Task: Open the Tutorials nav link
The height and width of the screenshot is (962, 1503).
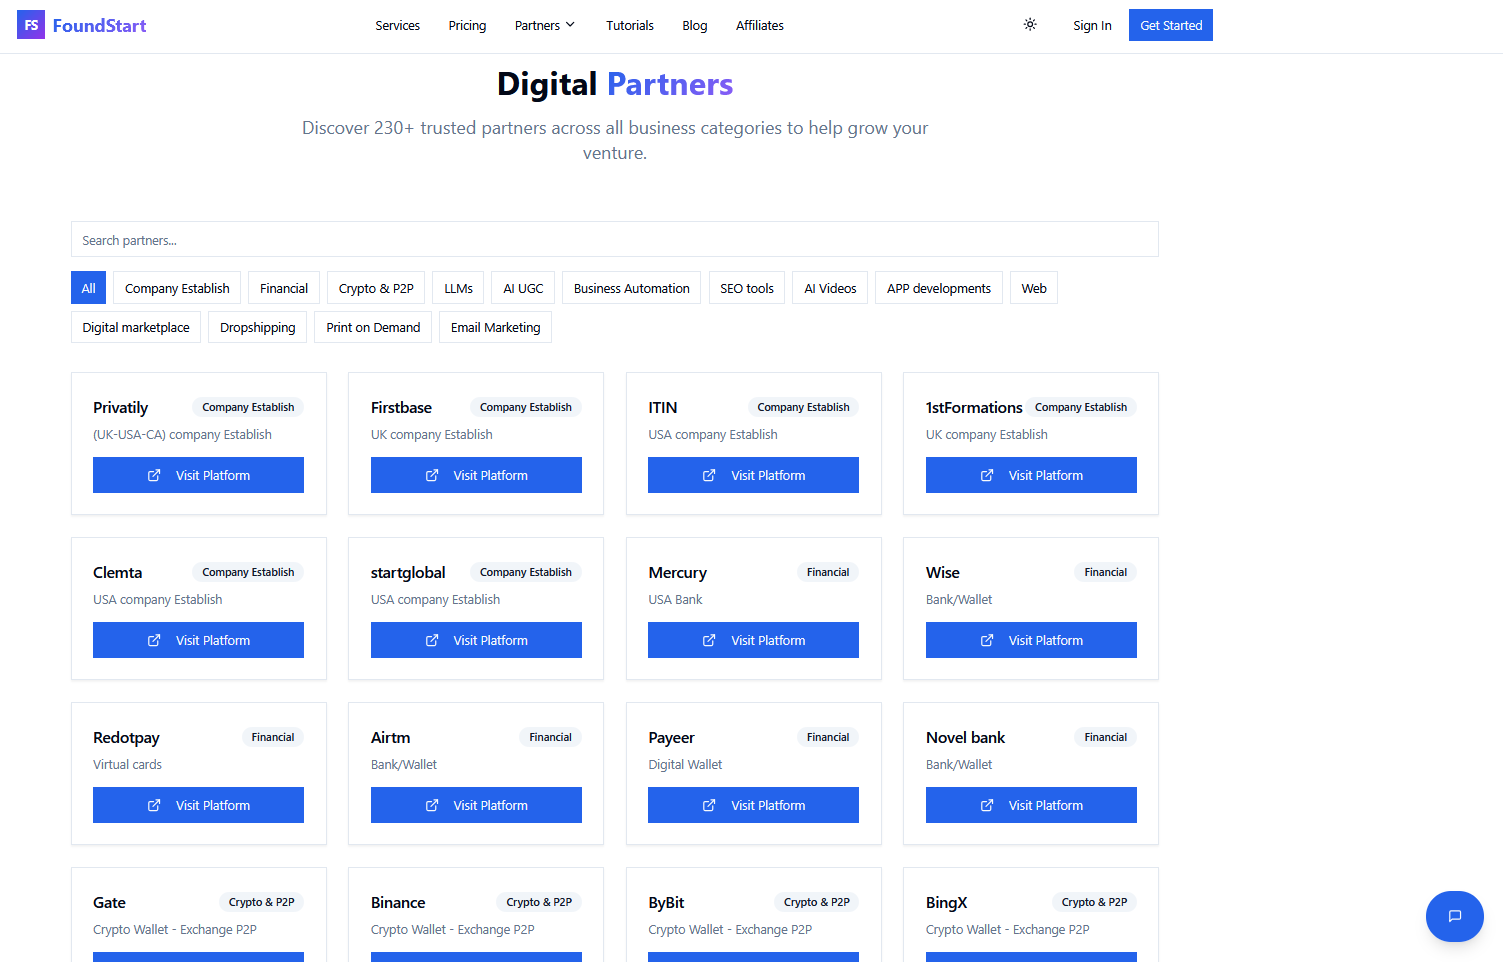Action: point(630,25)
